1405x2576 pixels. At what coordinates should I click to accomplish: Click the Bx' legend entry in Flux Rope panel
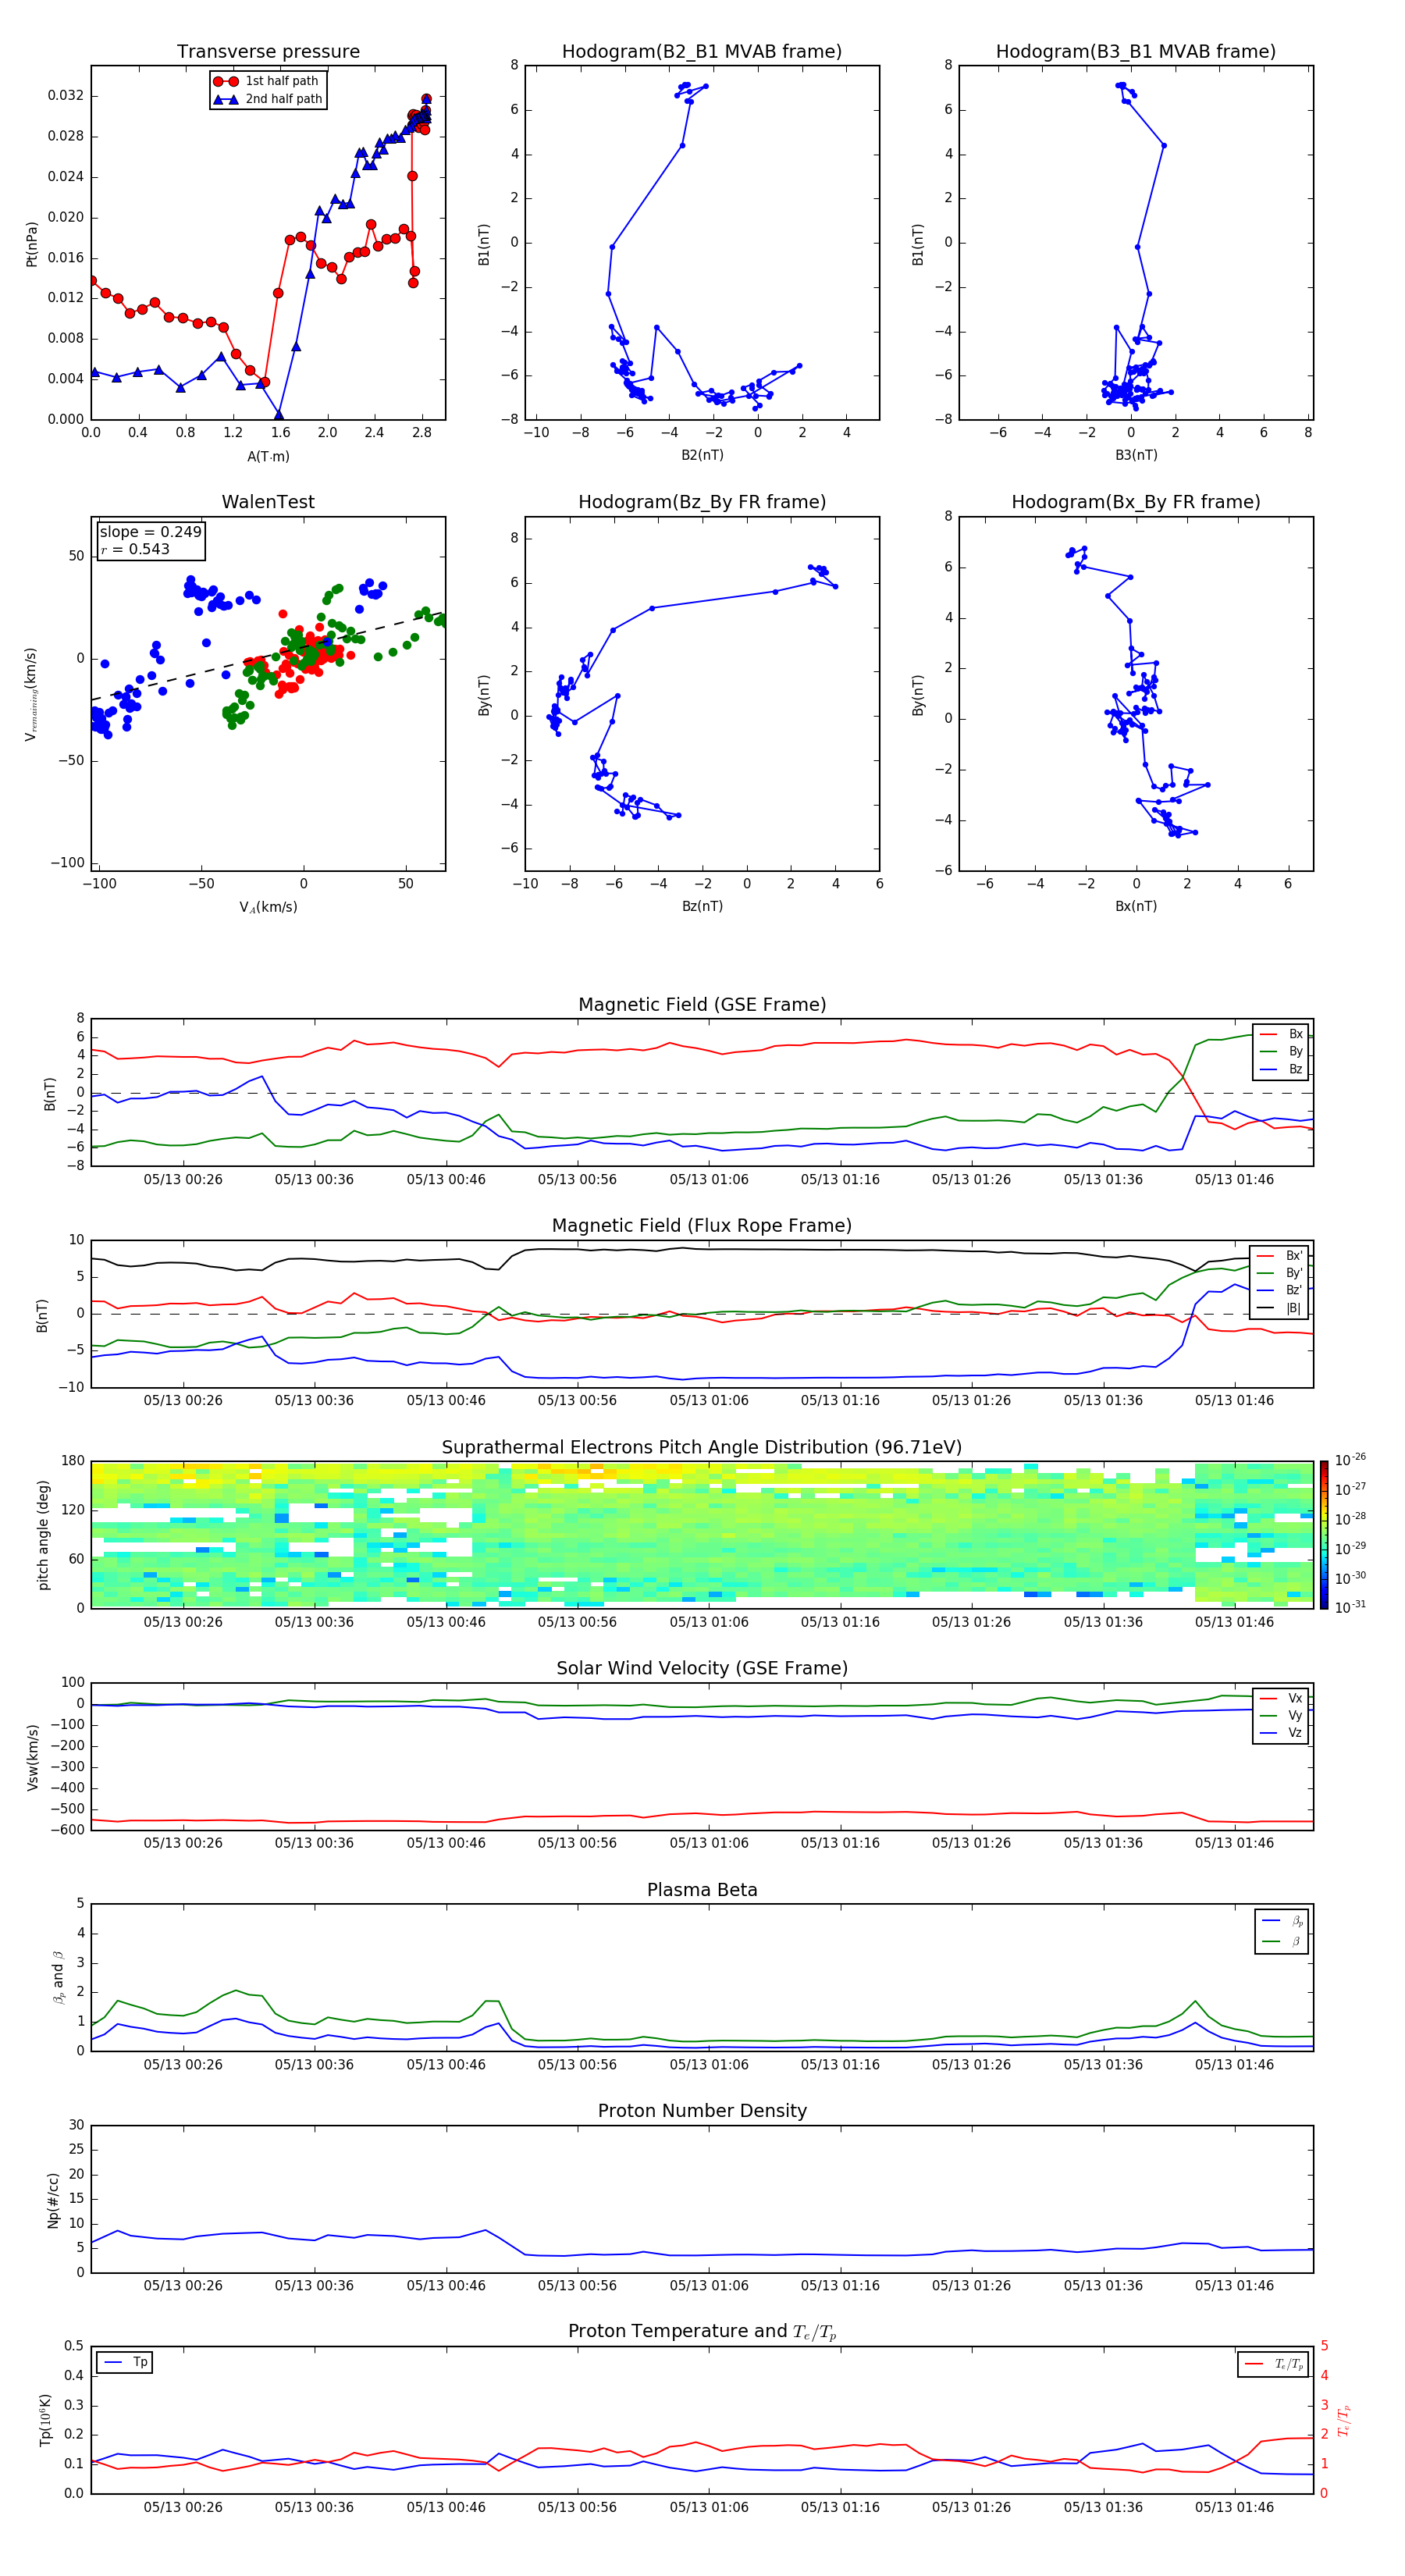pos(1281,1256)
